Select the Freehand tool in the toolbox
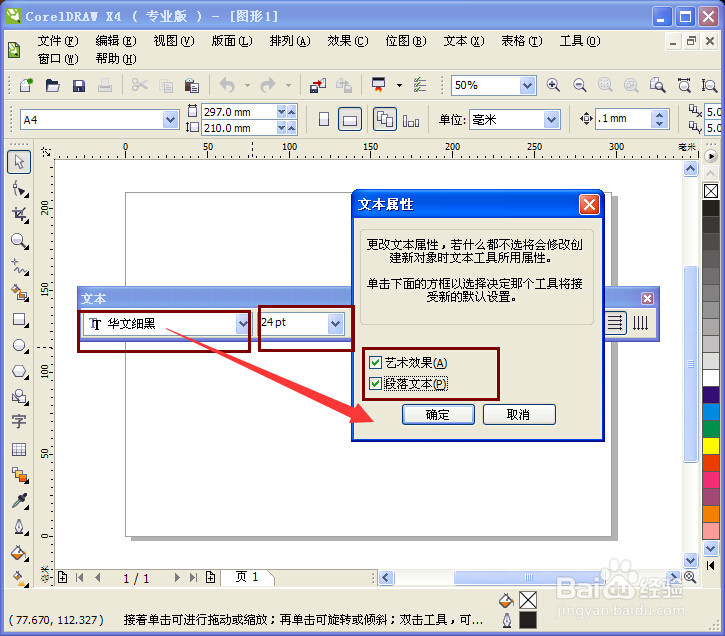 click(x=20, y=267)
